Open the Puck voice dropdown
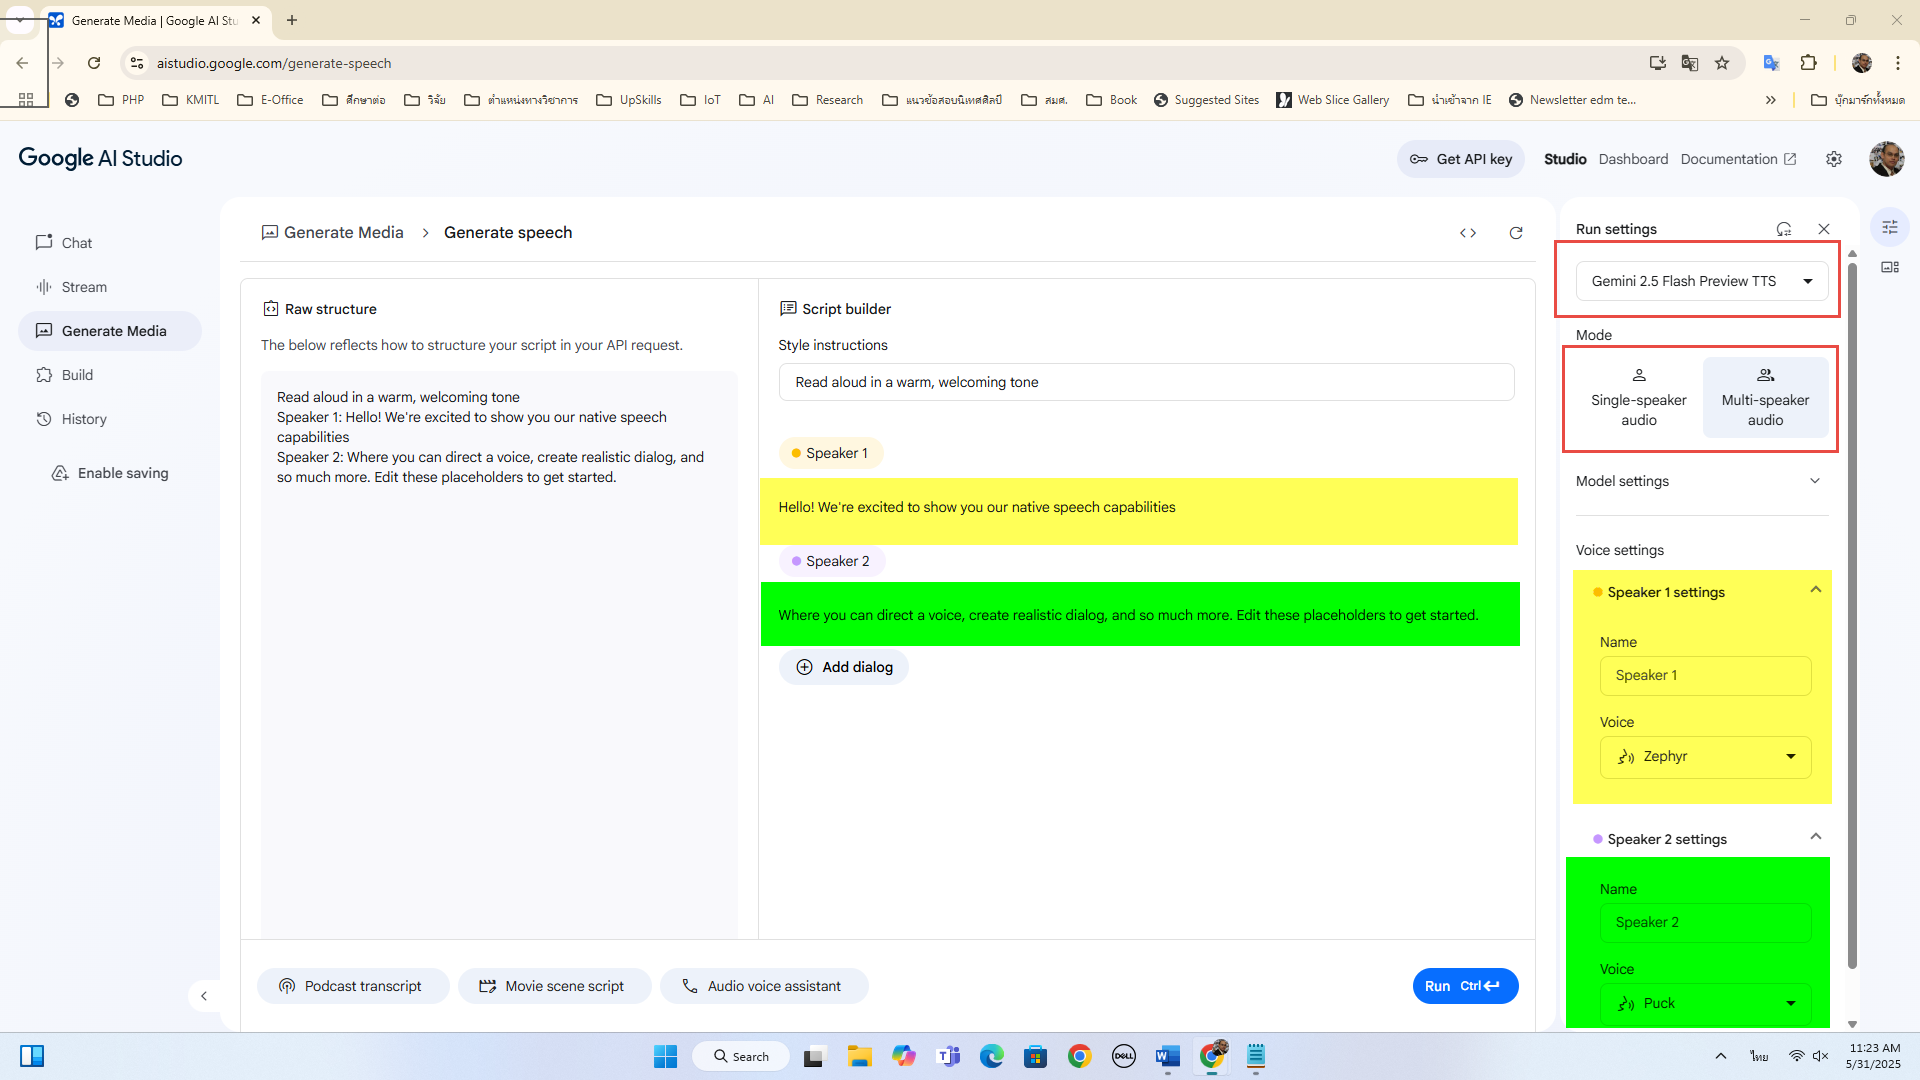The height and width of the screenshot is (1080, 1920). point(1705,1004)
